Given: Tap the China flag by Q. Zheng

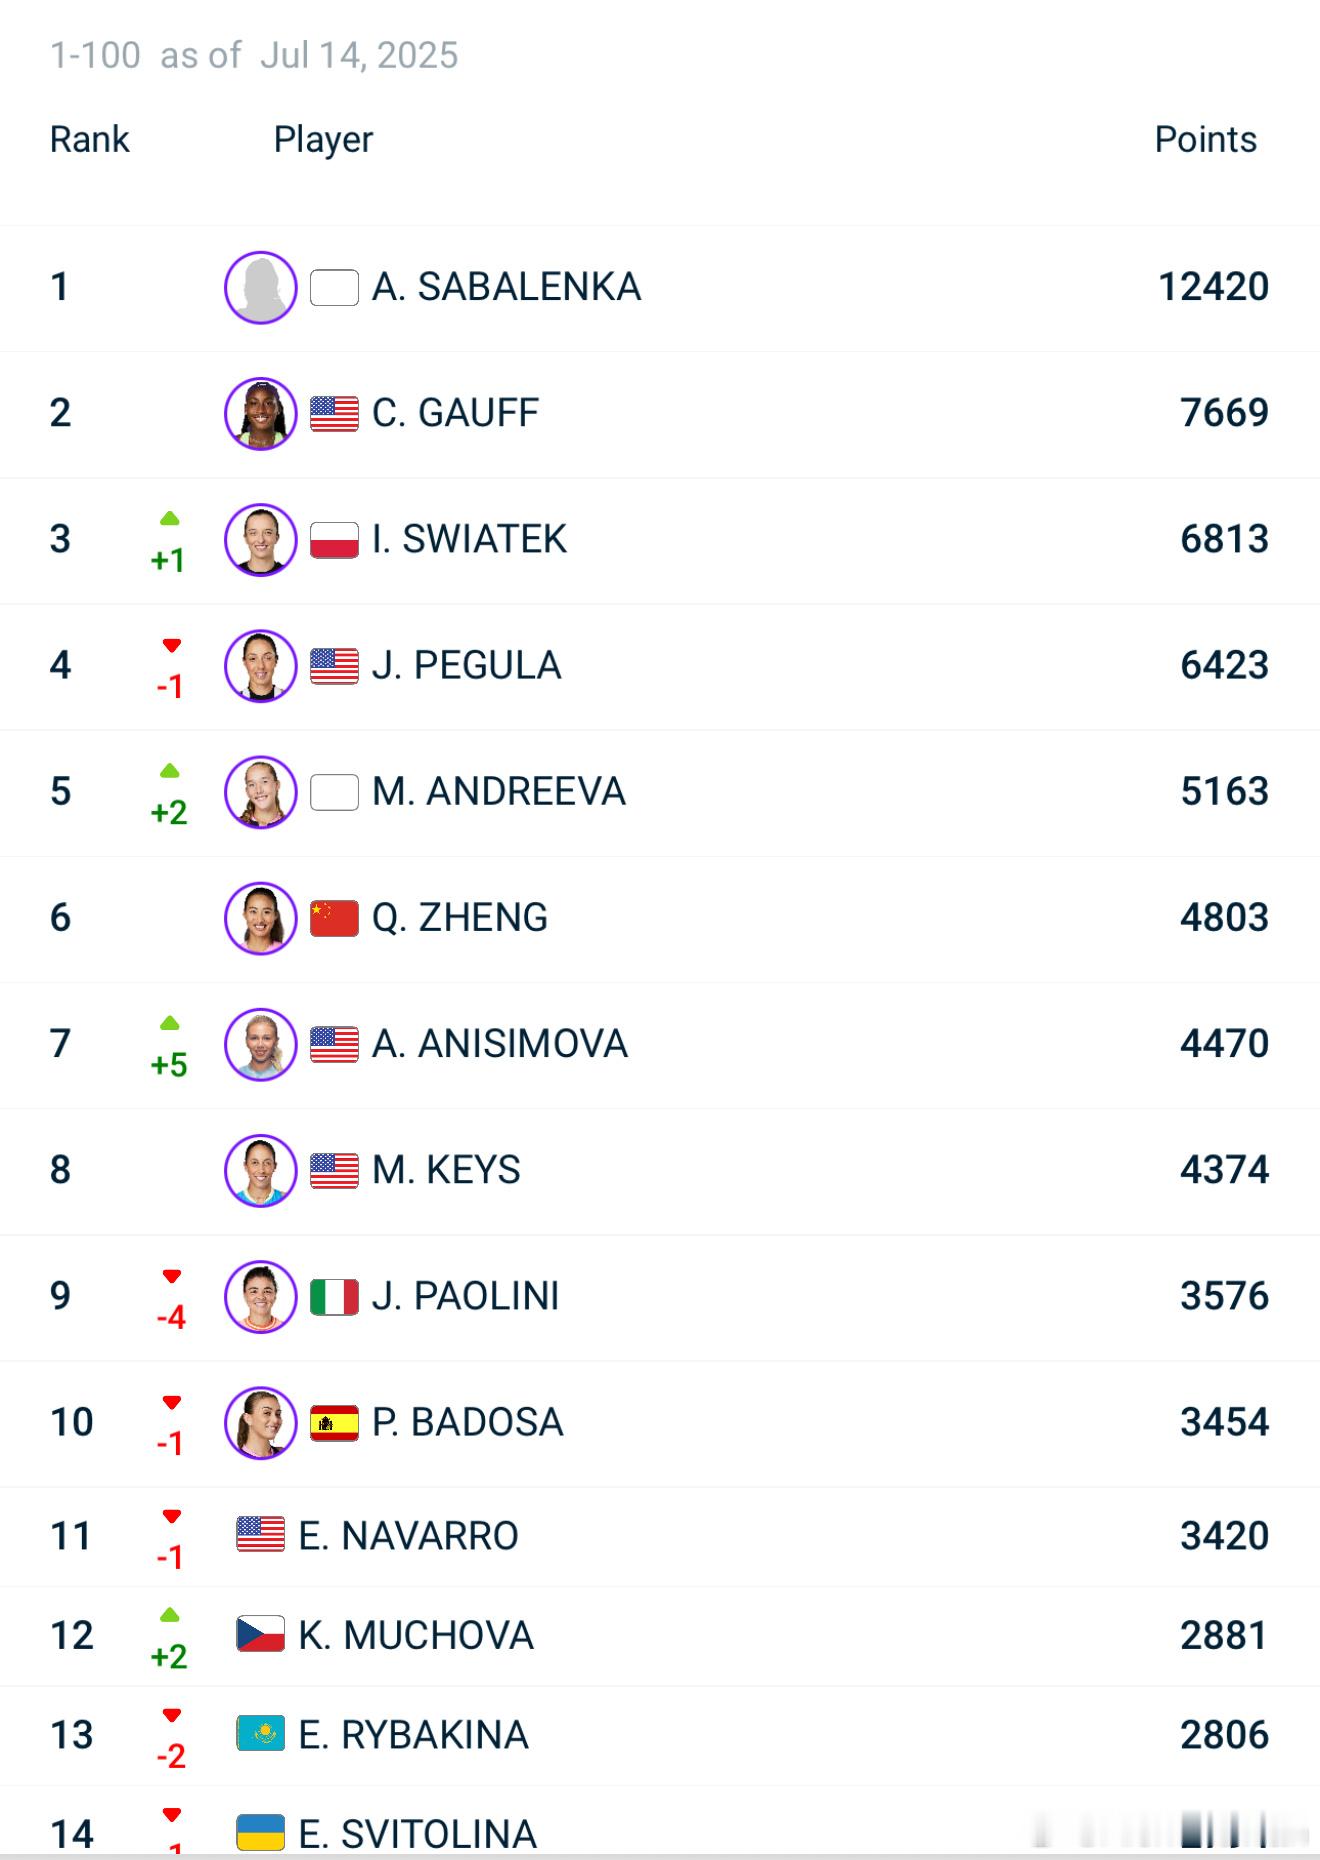Looking at the screenshot, I should coord(334,918).
